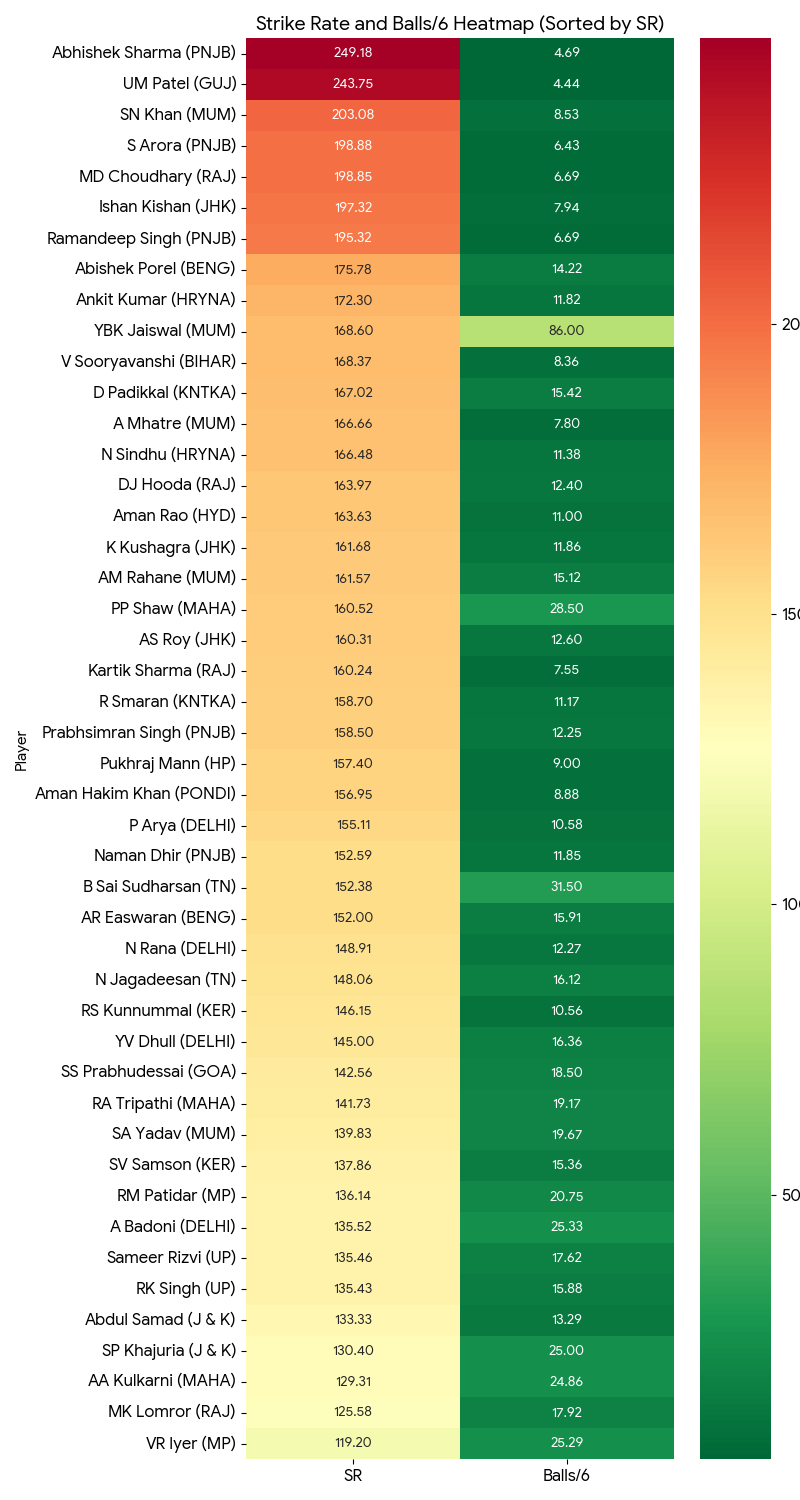Click the 203.08 strike rate cell

353,115
